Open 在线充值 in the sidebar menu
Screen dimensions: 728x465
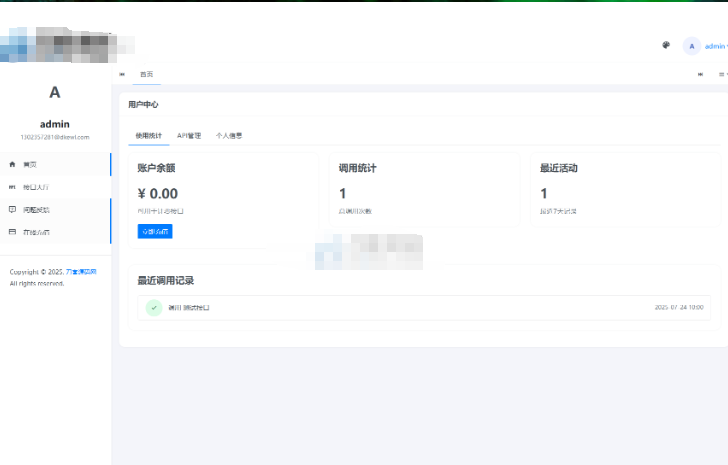pyautogui.click(x=55, y=232)
